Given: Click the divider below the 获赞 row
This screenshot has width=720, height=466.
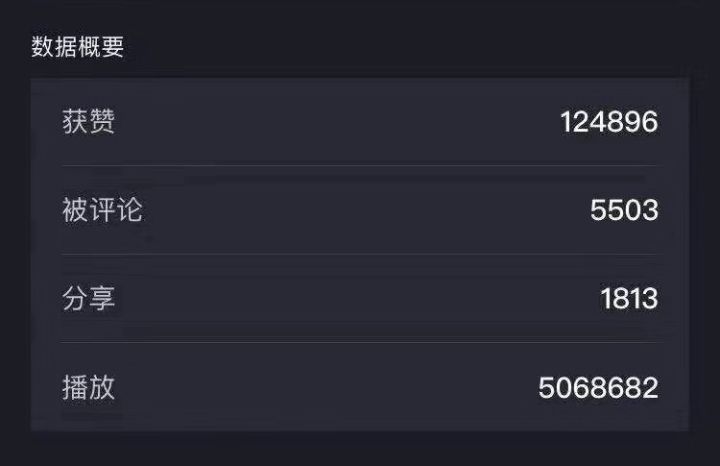Looking at the screenshot, I should pos(360,166).
